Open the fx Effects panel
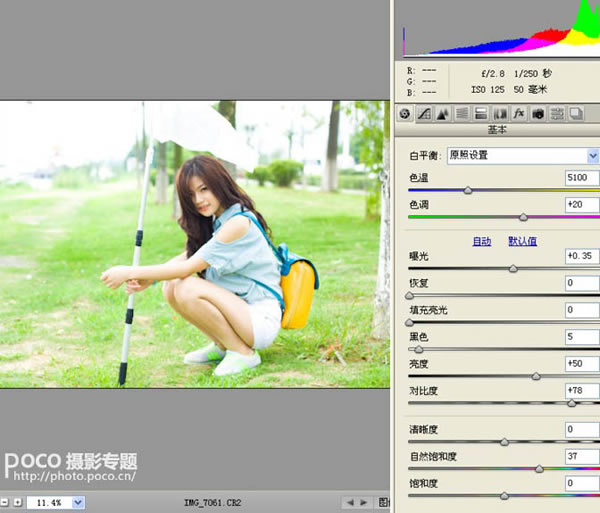 [x=518, y=114]
